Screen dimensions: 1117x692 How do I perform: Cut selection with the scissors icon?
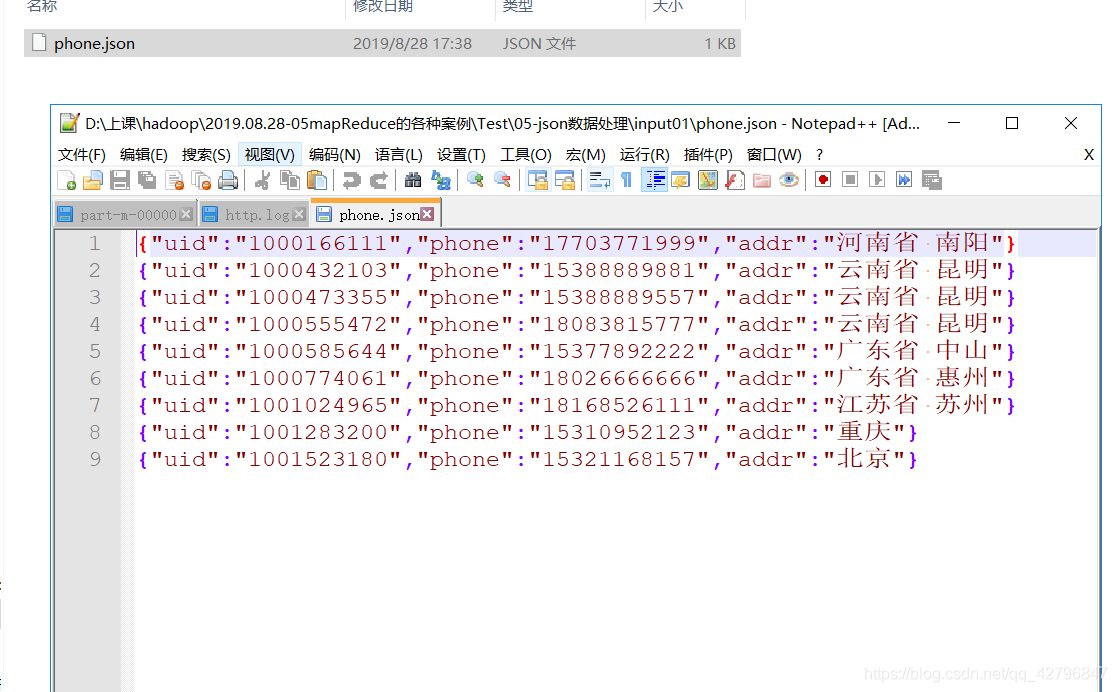click(262, 180)
